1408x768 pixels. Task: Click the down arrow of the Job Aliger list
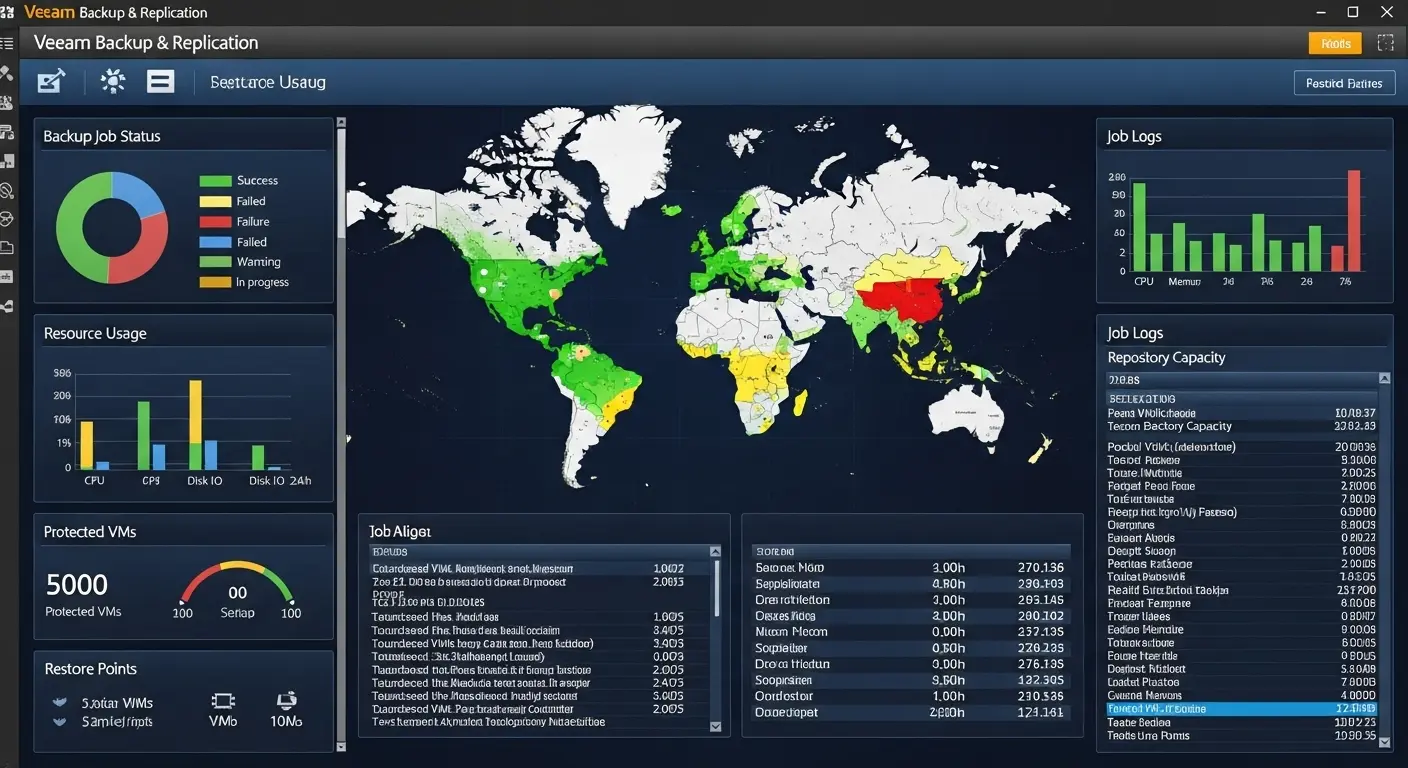715,727
